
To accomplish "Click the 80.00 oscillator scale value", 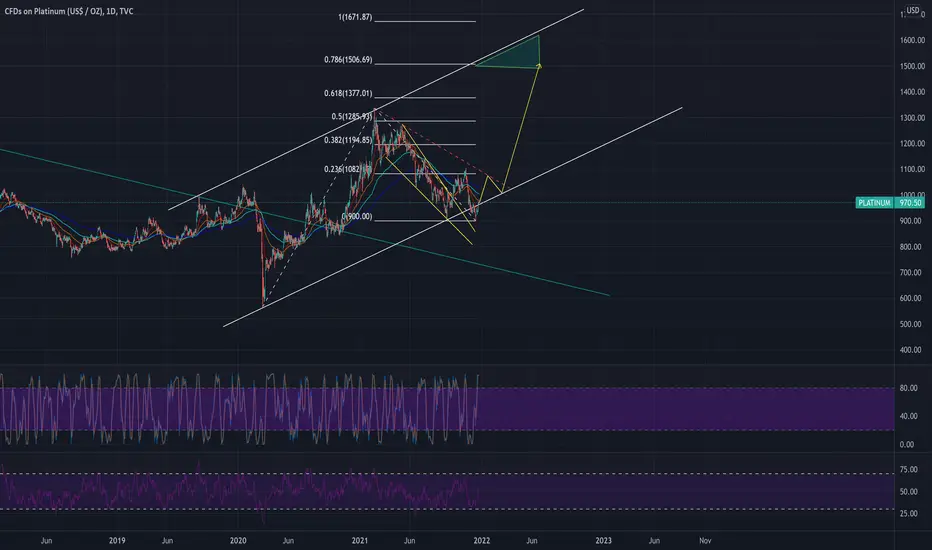I will click(908, 388).
